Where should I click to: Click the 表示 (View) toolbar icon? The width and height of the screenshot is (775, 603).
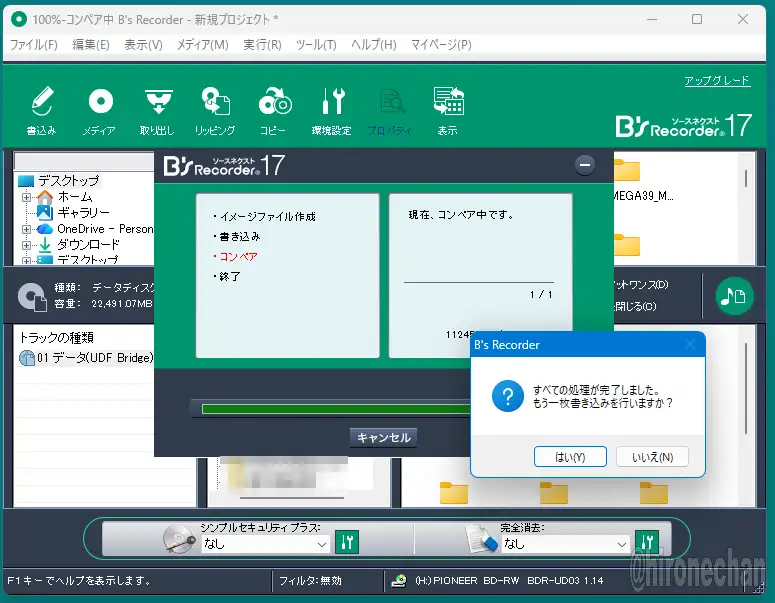pos(447,104)
